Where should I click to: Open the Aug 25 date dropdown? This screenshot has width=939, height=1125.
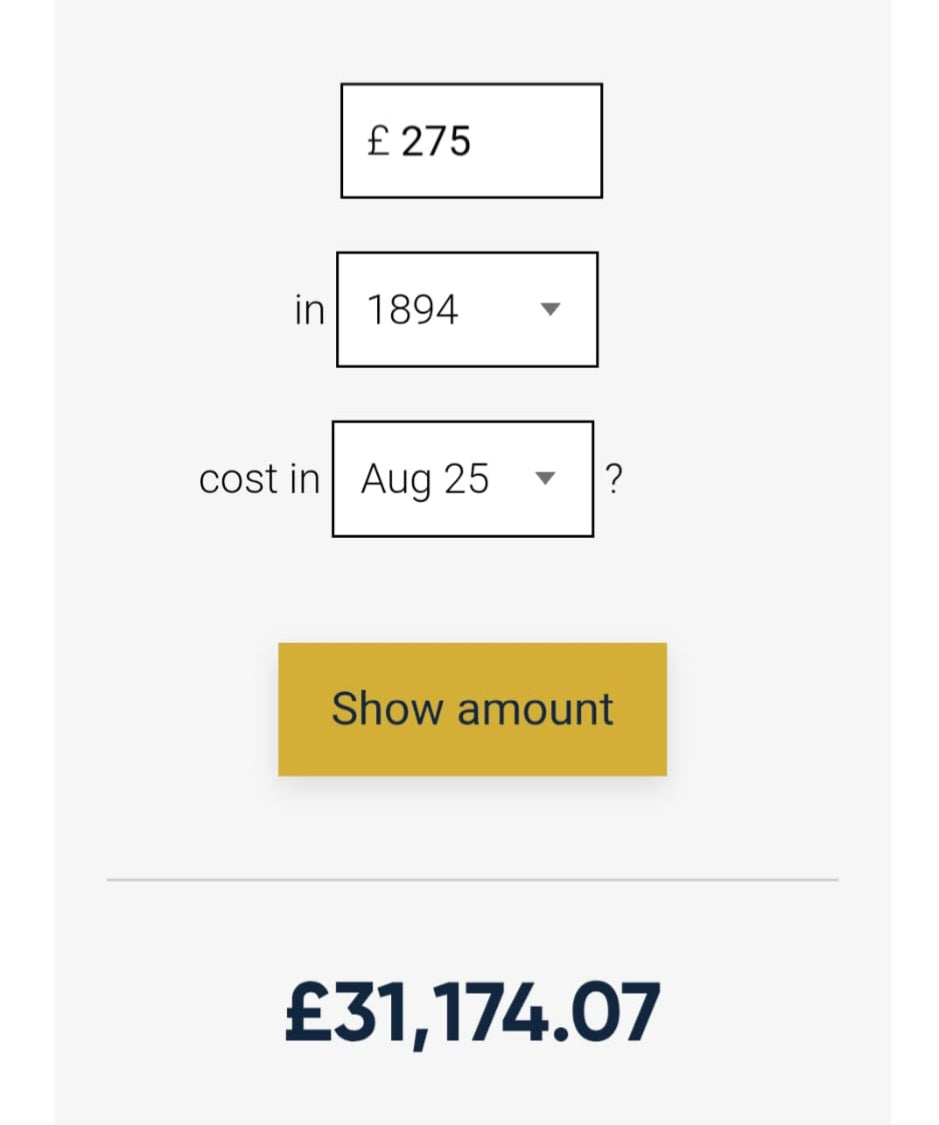(462, 479)
